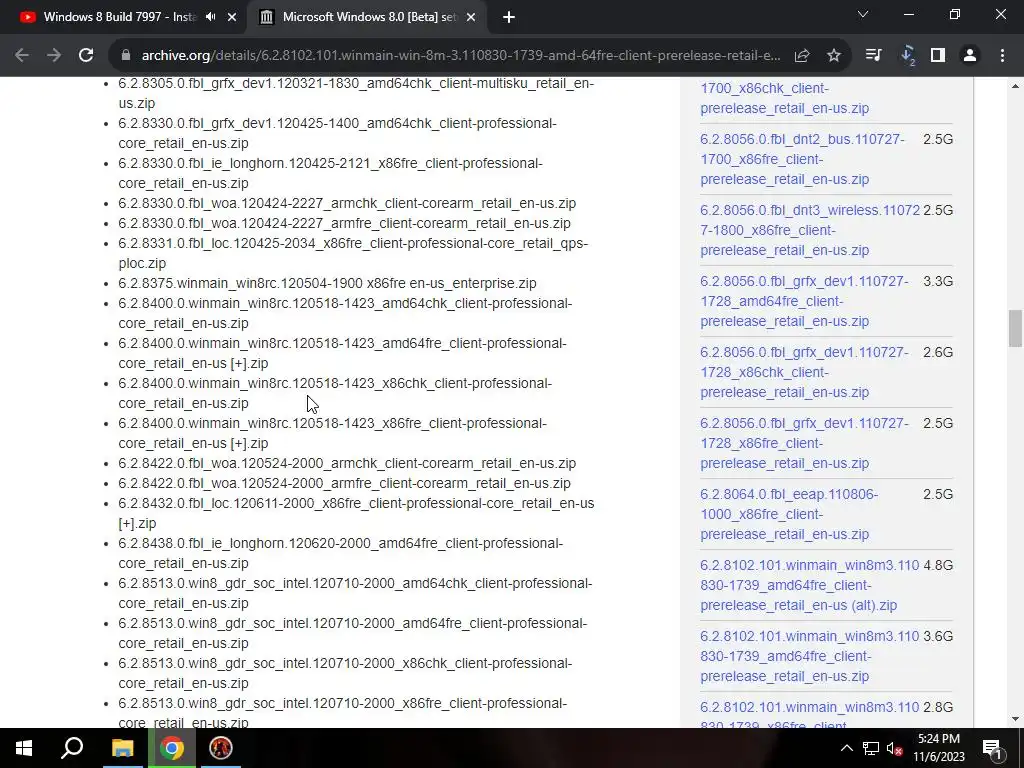Open the tab search dropdown chevron
1024x768 pixels.
pos(863,14)
